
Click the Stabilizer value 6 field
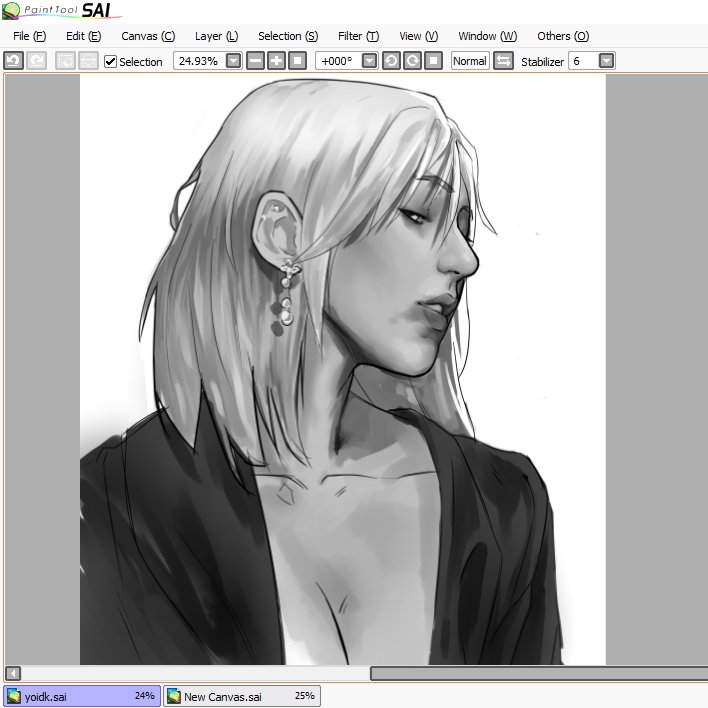(583, 61)
